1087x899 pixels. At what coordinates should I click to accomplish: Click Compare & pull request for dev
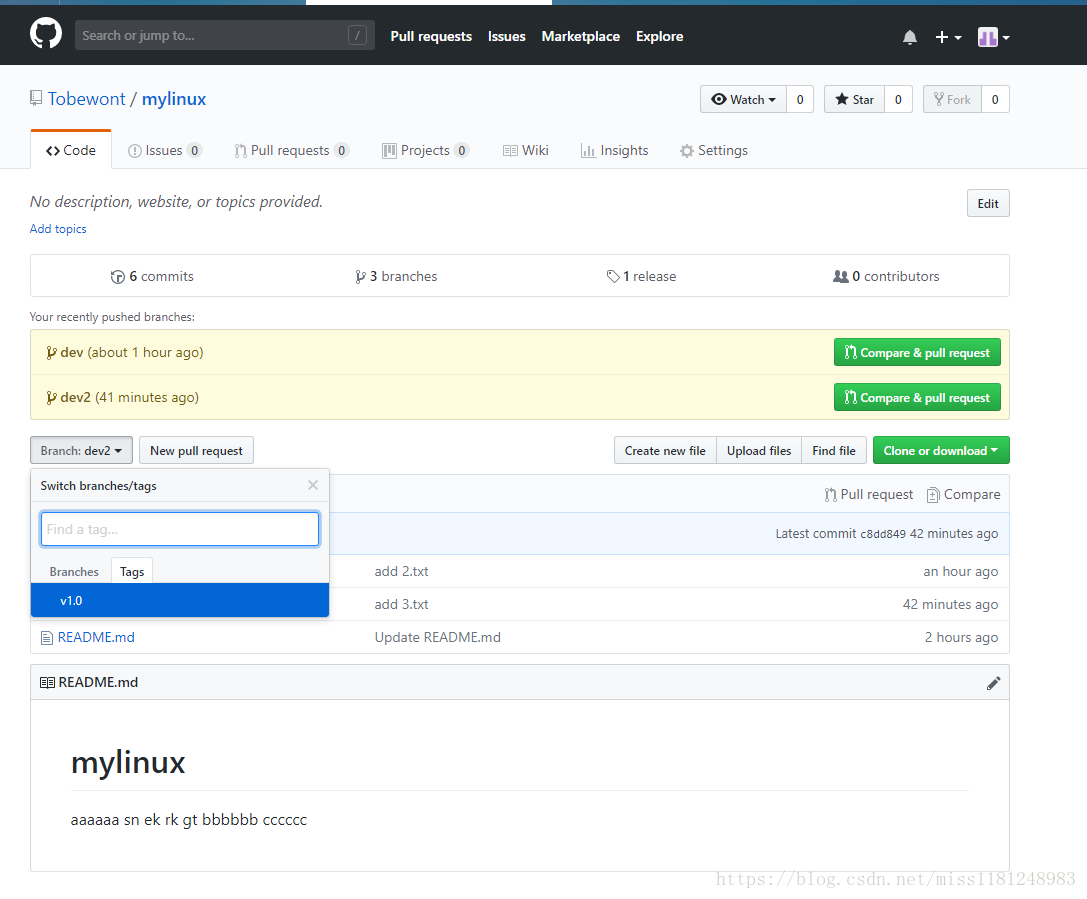pyautogui.click(x=917, y=352)
